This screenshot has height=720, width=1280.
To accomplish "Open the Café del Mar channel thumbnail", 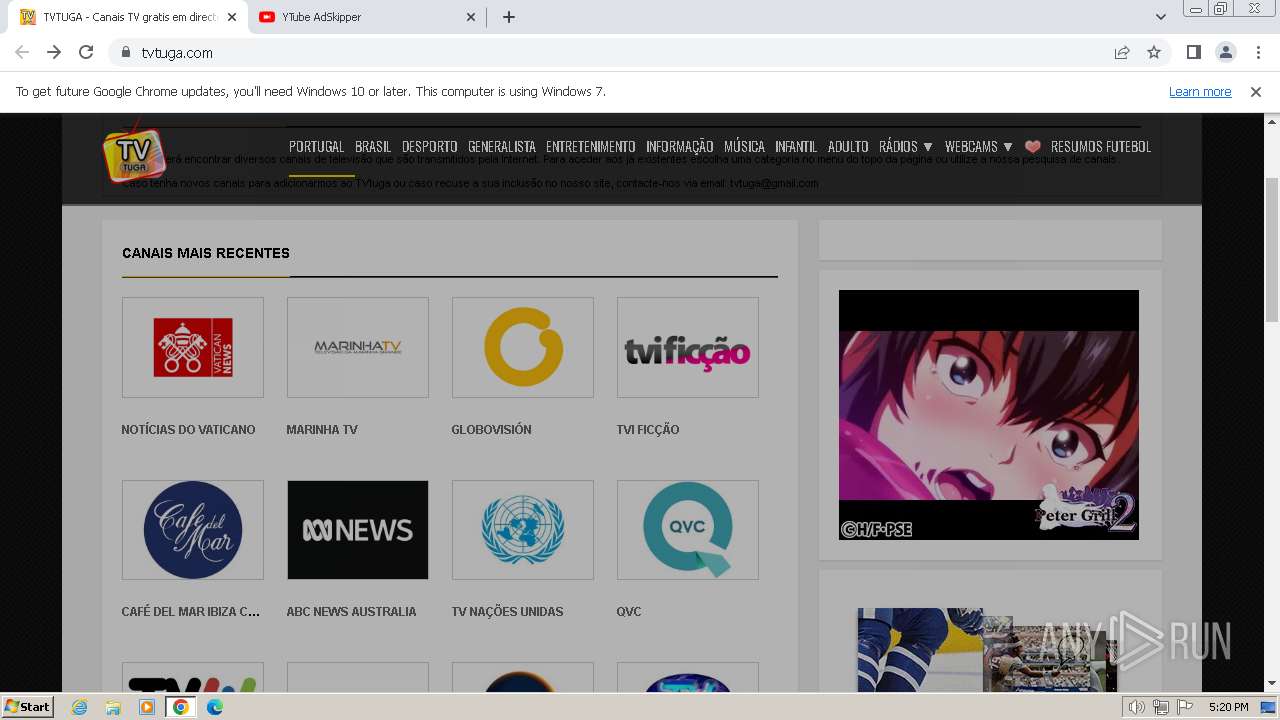I will click(x=193, y=530).
